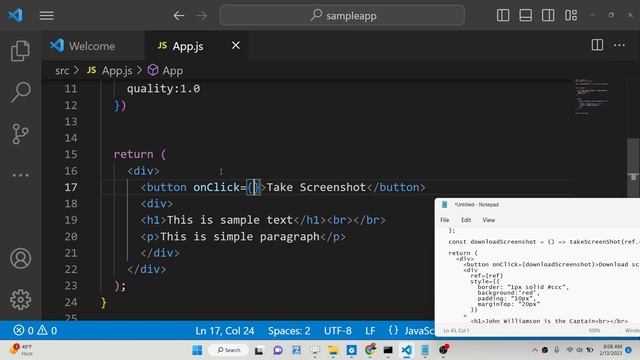Open the Source Control view
Image resolution: width=640 pixels, height=360 pixels.
point(20,133)
